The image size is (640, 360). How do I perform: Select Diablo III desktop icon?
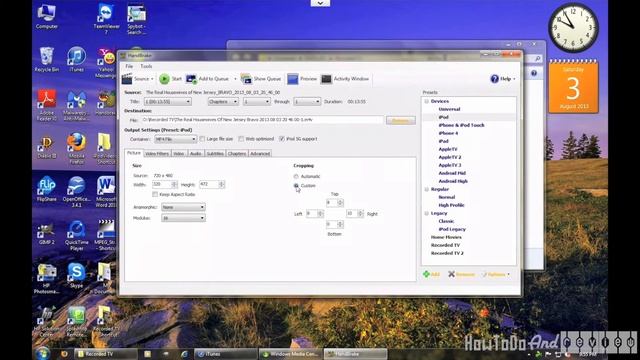47,147
